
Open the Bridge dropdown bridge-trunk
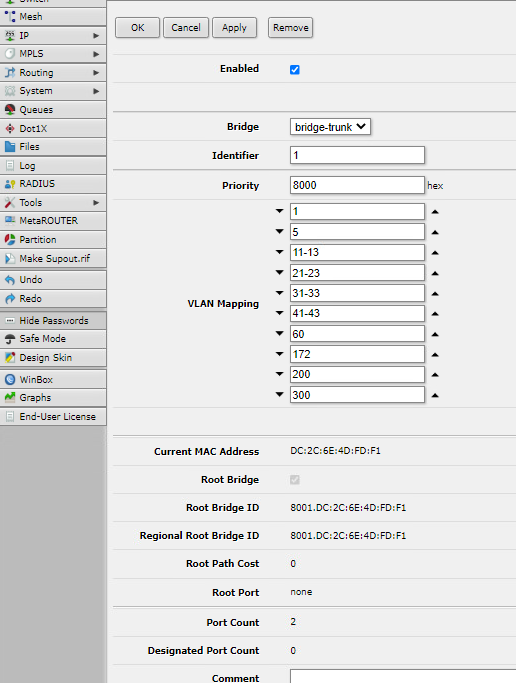click(330, 127)
